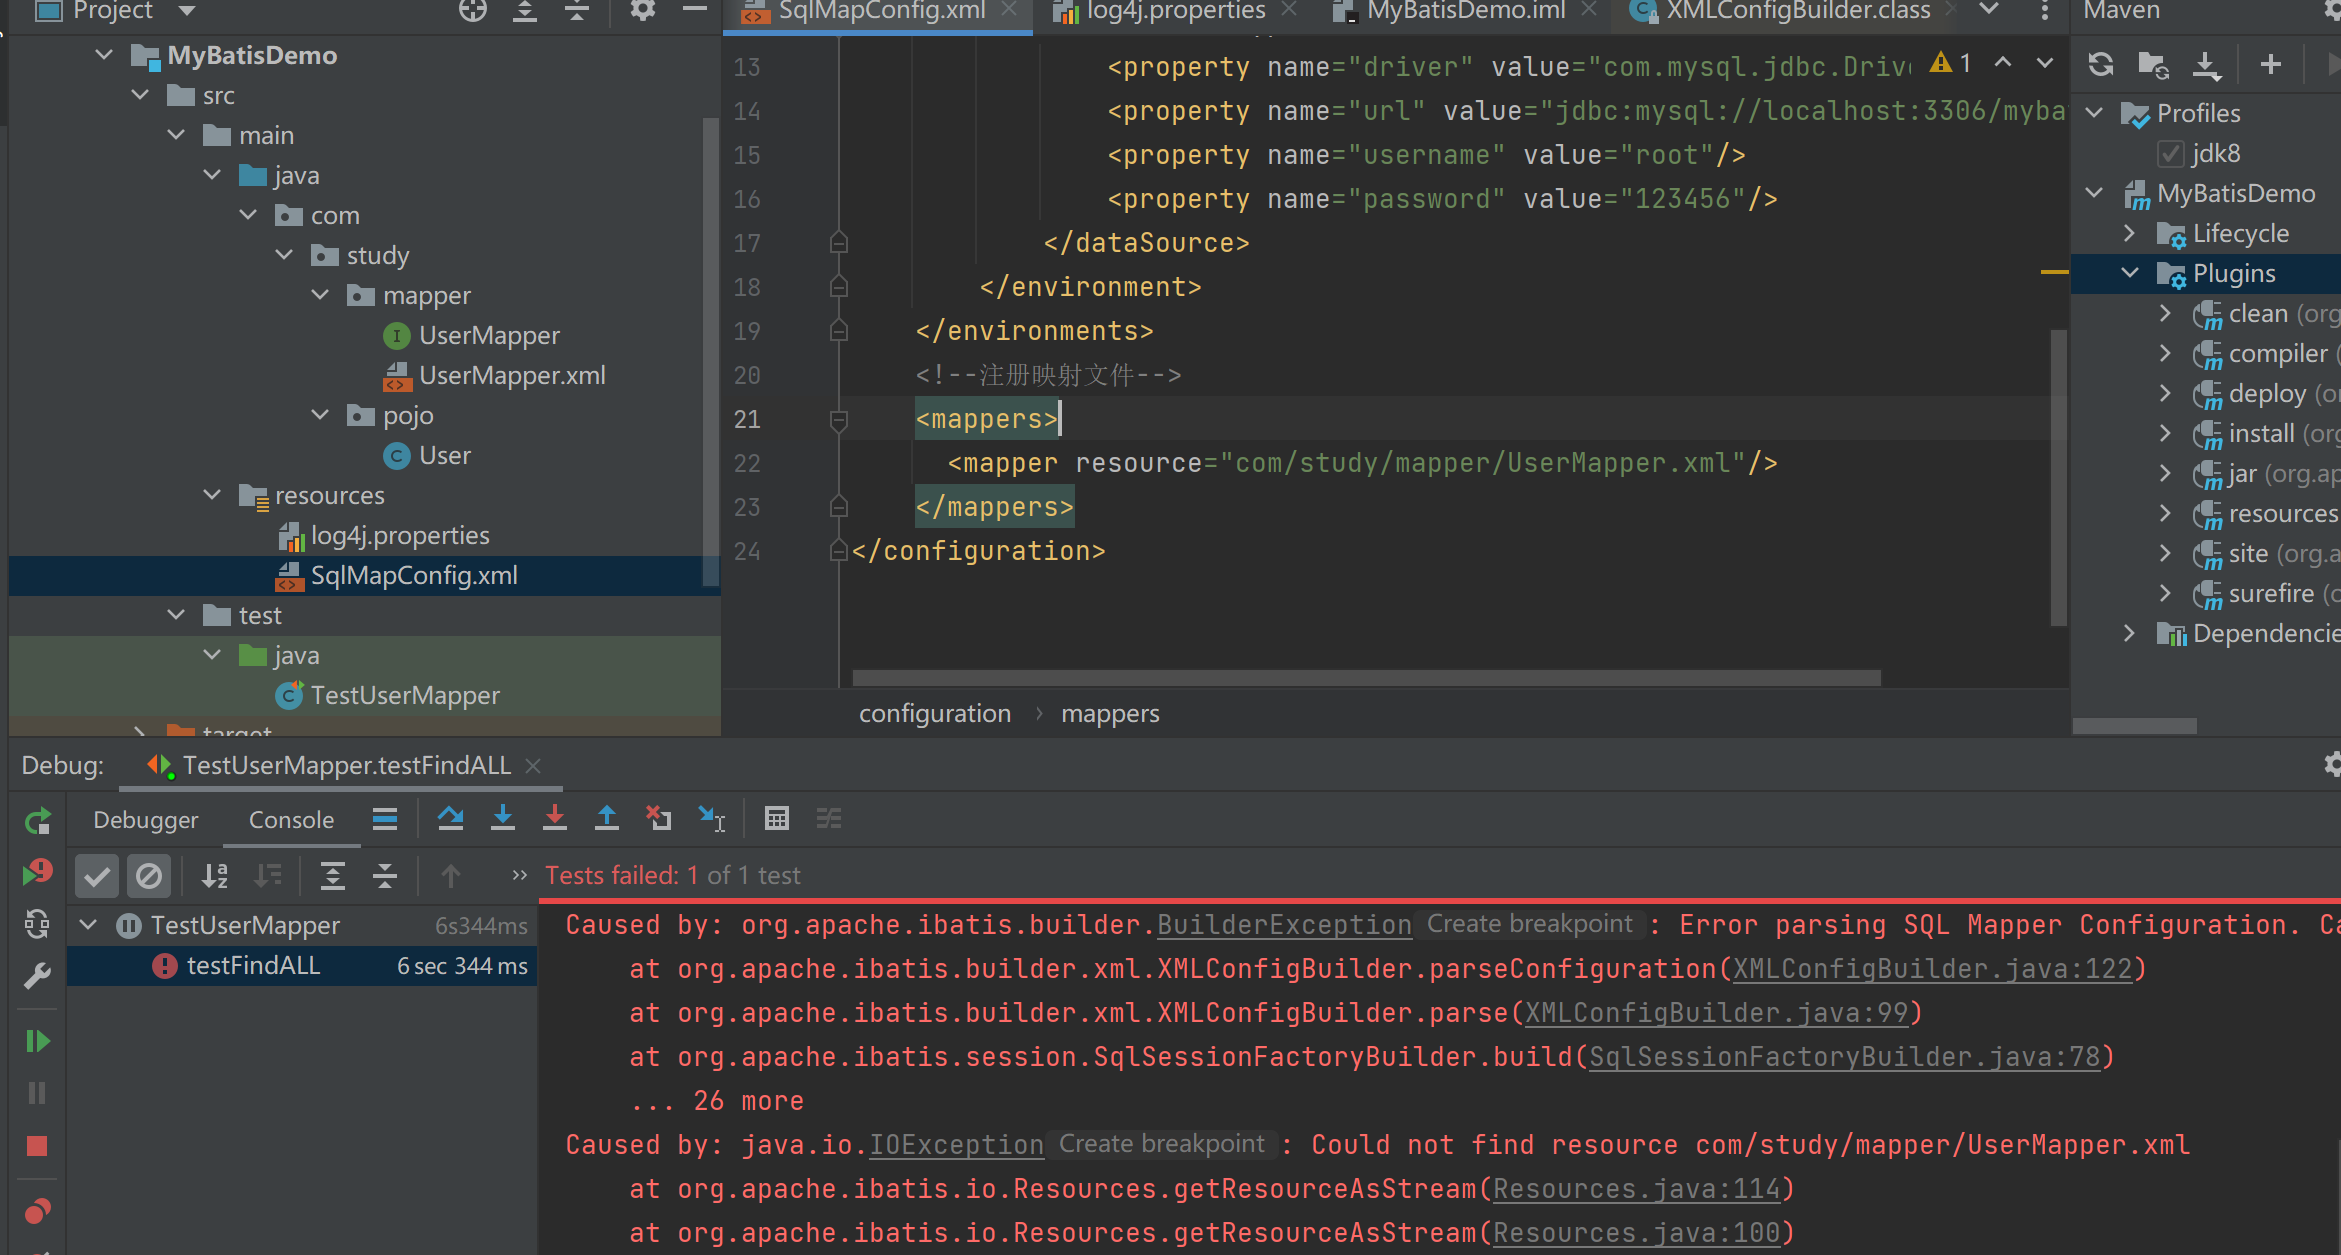Click the Step Out icon

pyautogui.click(x=607, y=819)
